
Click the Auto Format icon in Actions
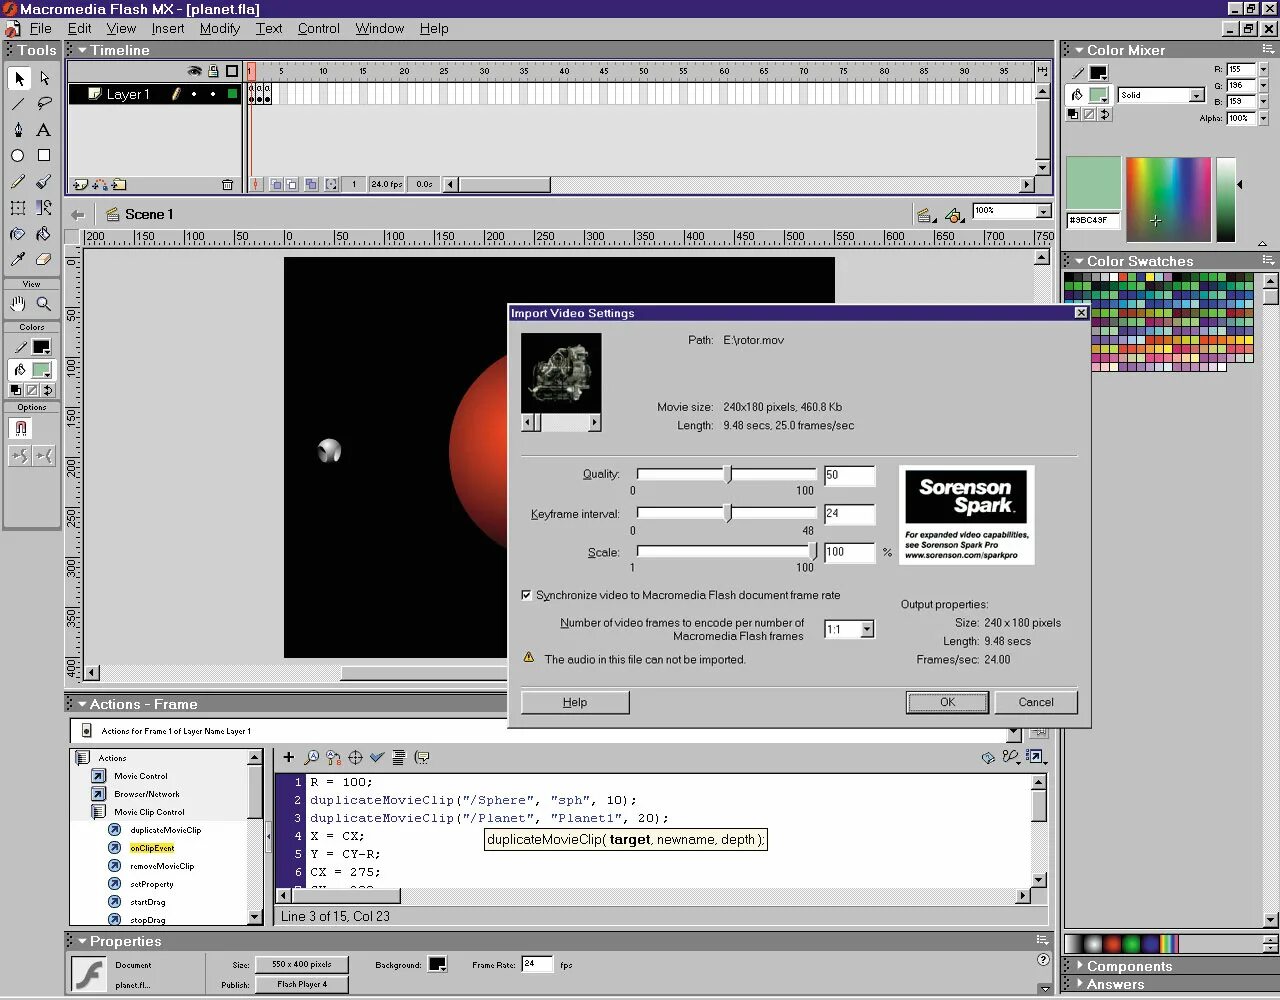point(398,758)
